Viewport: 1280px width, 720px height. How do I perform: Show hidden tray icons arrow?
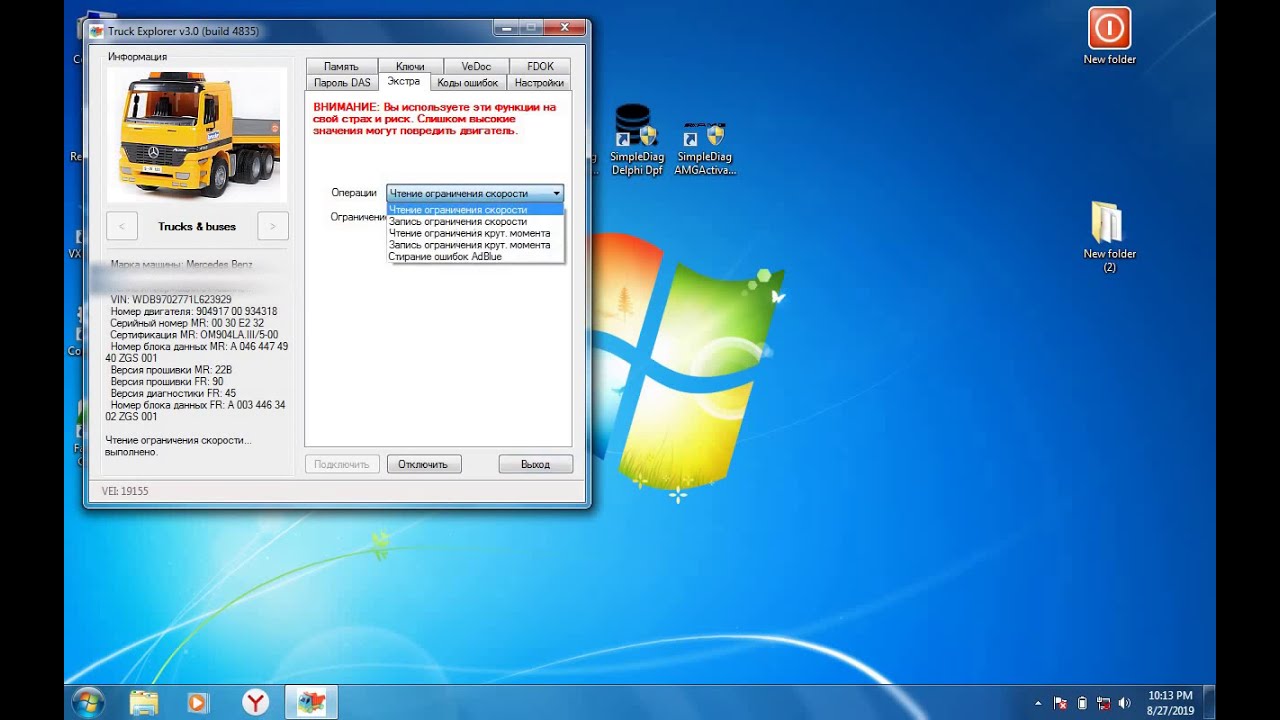tap(1038, 703)
